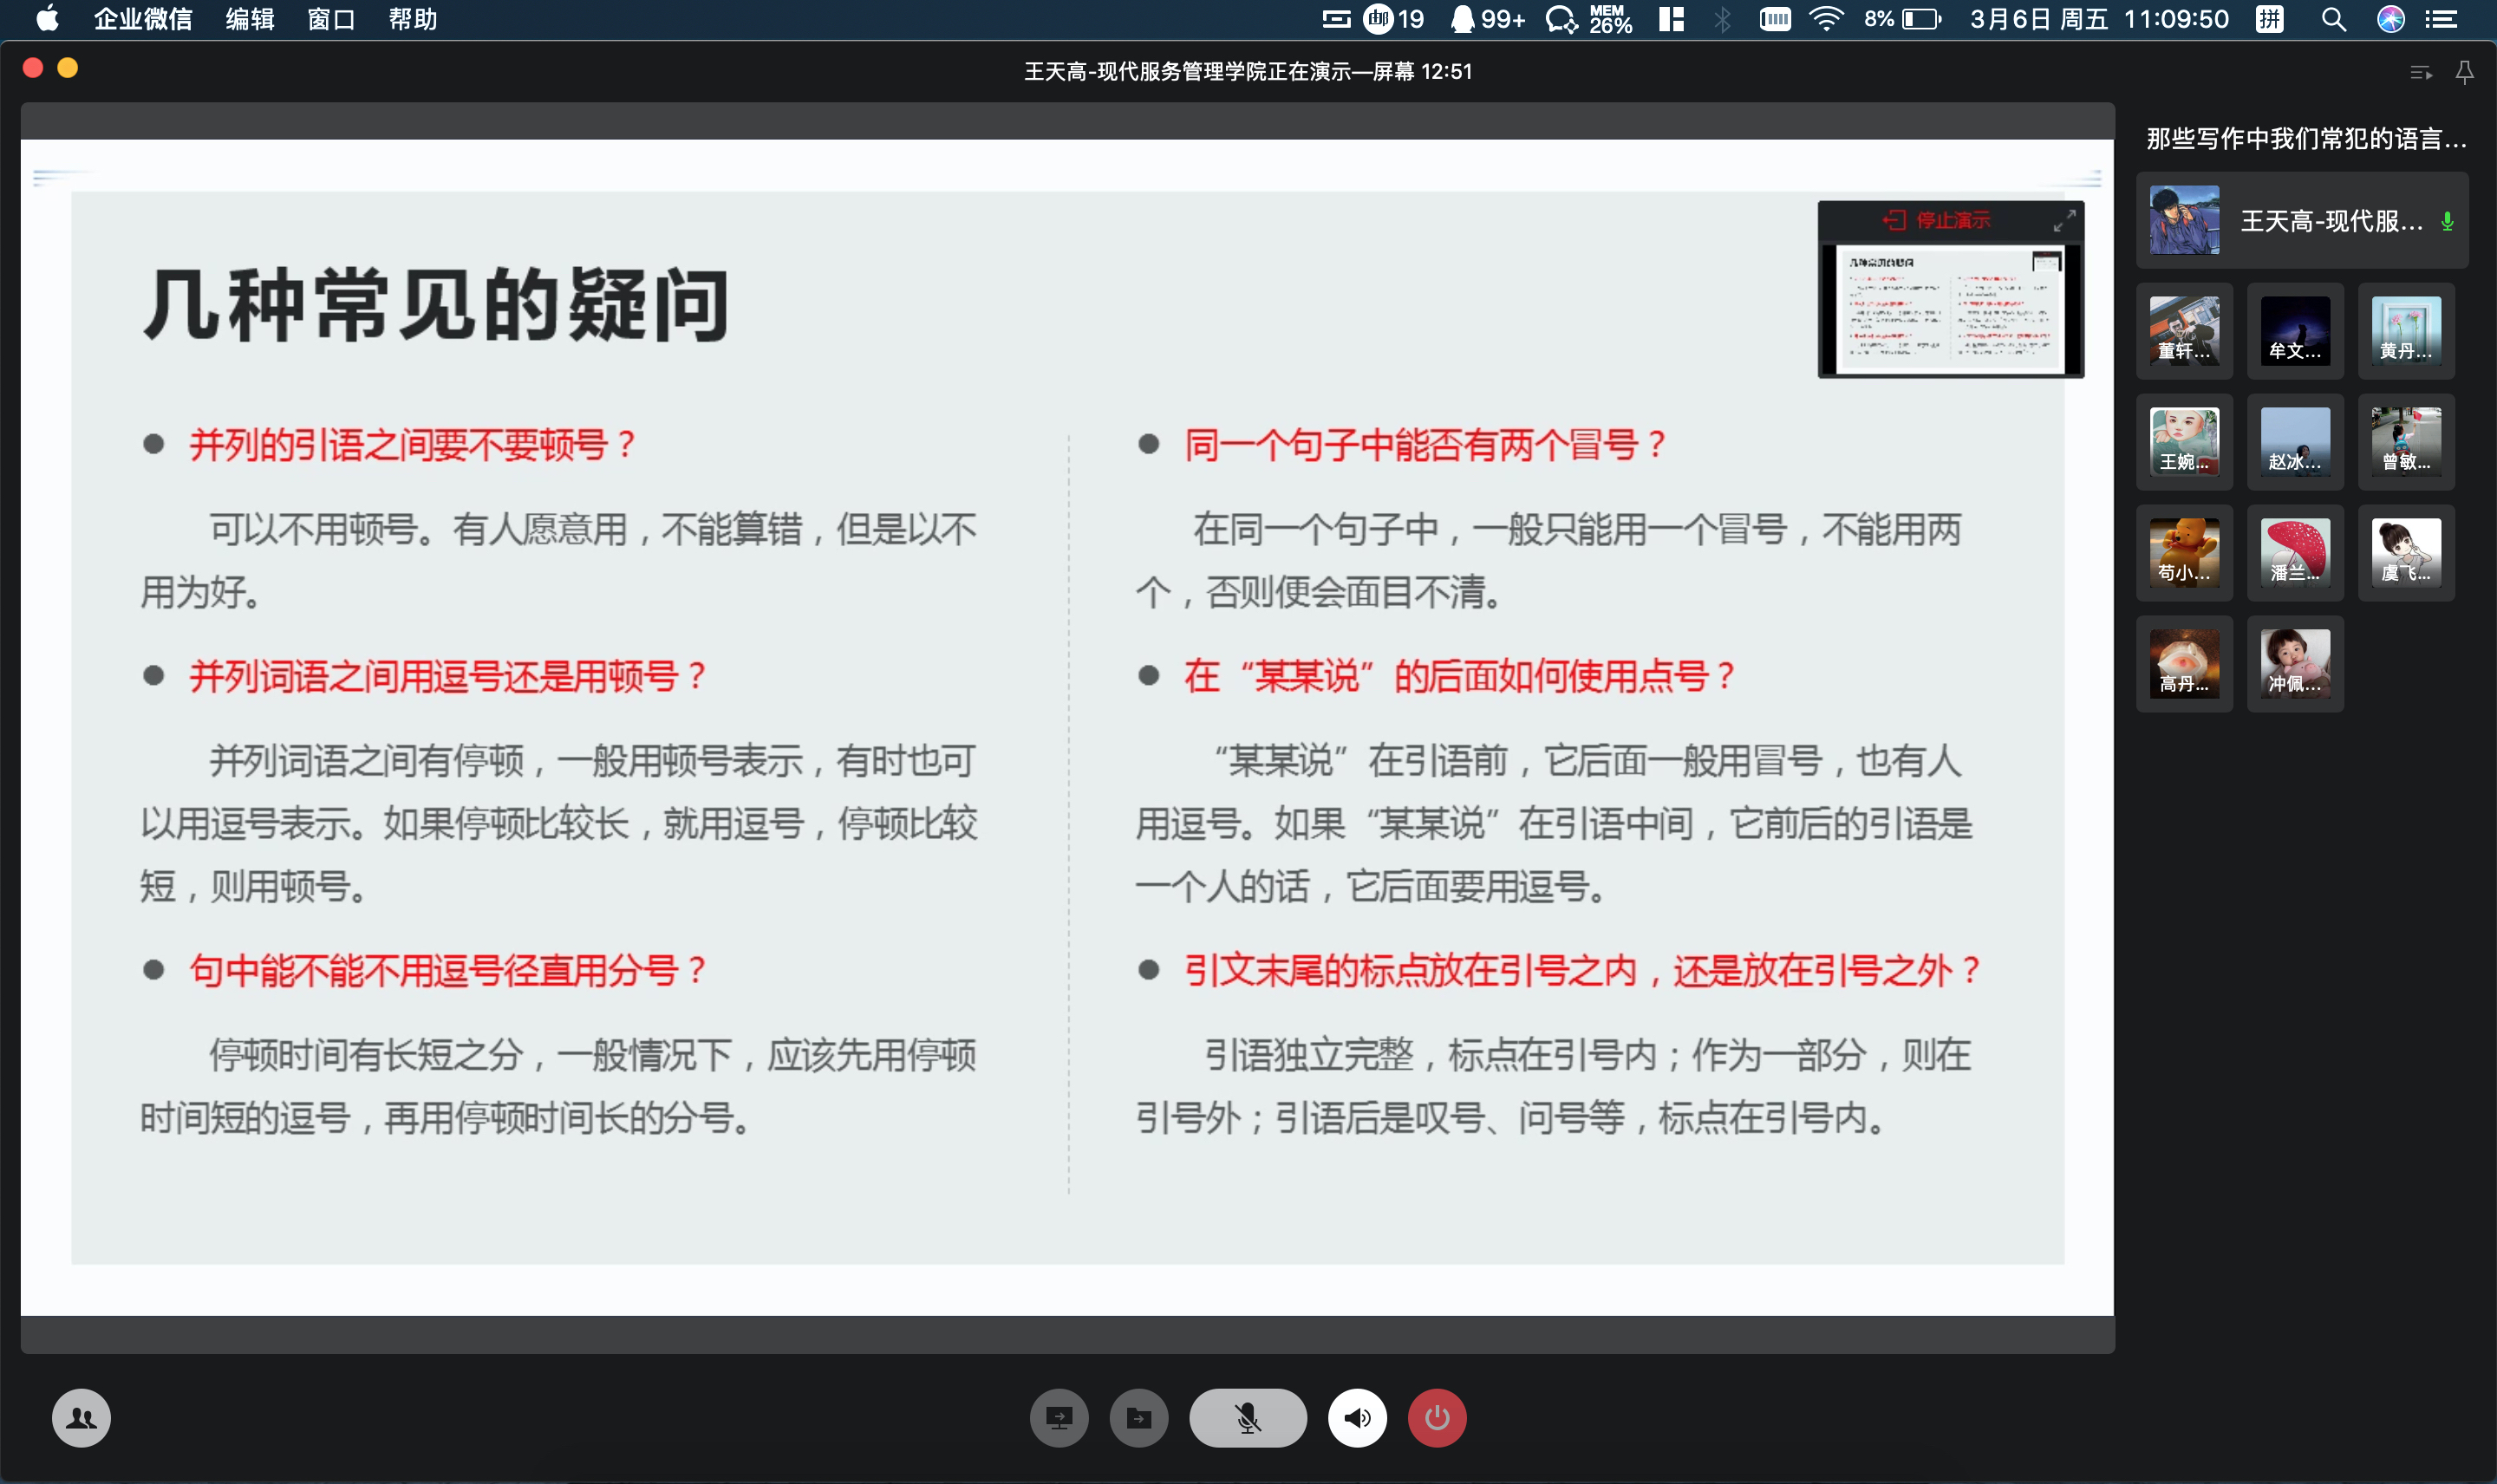
Task: Click the green microphone indicator of 王天高
Action: tap(2447, 221)
